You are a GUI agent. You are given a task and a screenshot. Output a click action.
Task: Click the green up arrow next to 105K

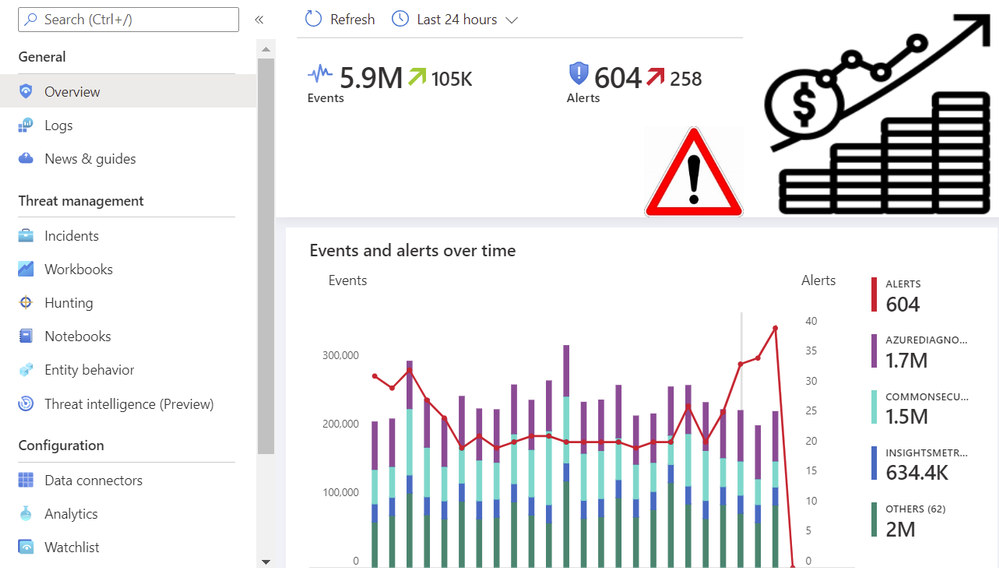pos(417,77)
